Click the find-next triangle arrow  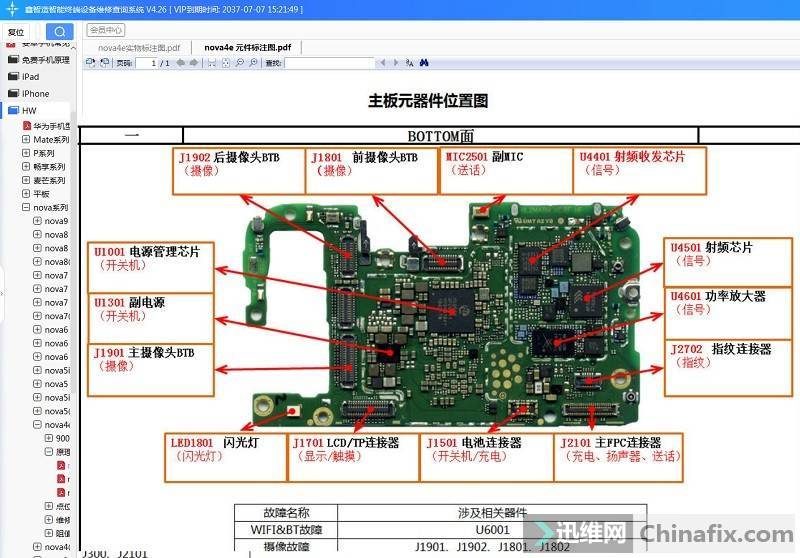pyautogui.click(x=395, y=63)
